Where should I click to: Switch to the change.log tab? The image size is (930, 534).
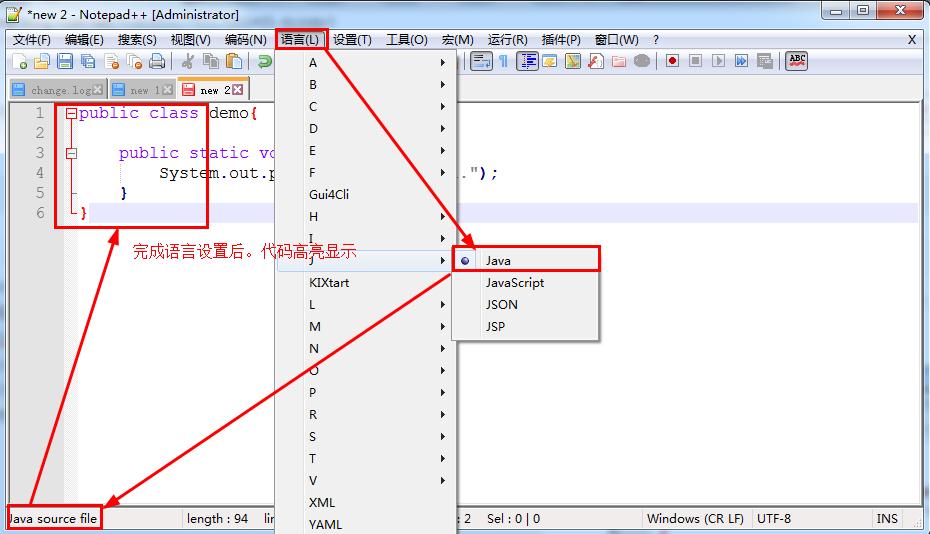tap(58, 90)
